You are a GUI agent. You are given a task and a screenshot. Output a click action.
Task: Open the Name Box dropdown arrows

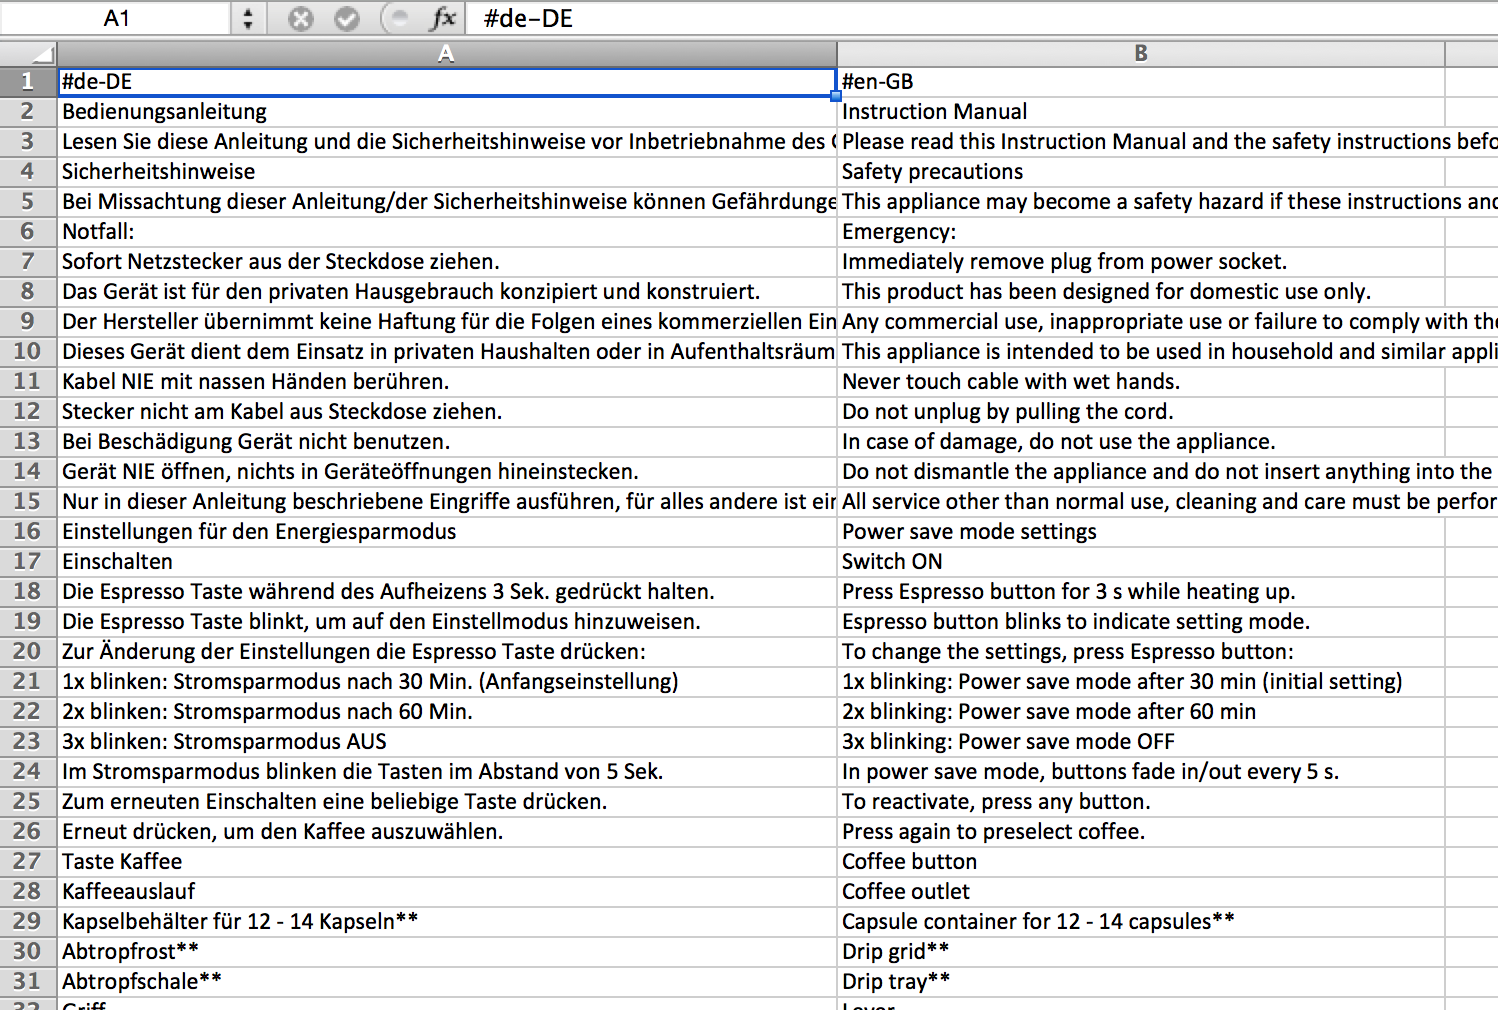pos(248,19)
